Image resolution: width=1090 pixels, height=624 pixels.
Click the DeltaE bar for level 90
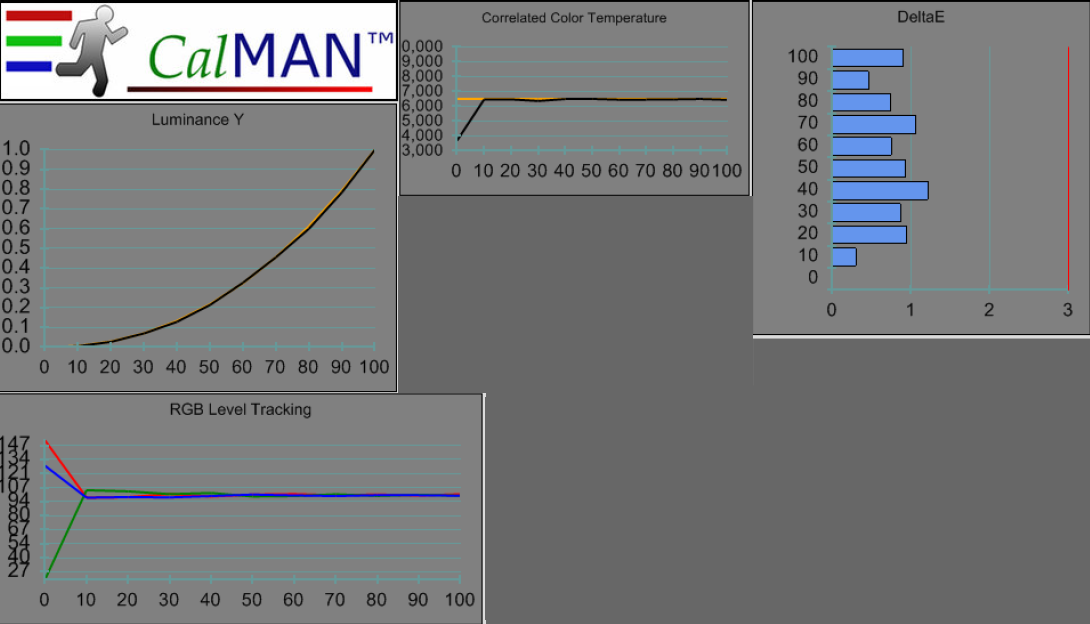coord(850,80)
